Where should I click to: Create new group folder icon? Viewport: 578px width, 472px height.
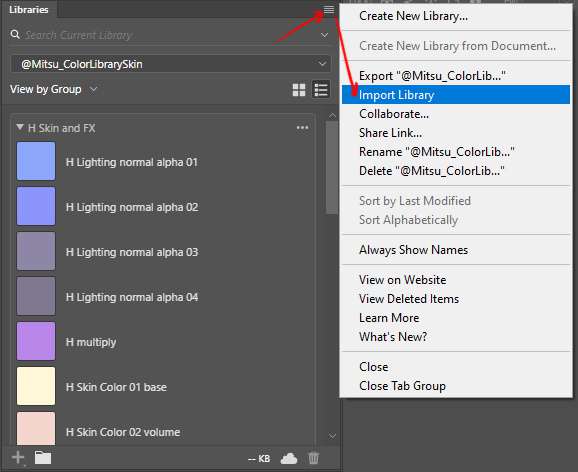pyautogui.click(x=43, y=458)
